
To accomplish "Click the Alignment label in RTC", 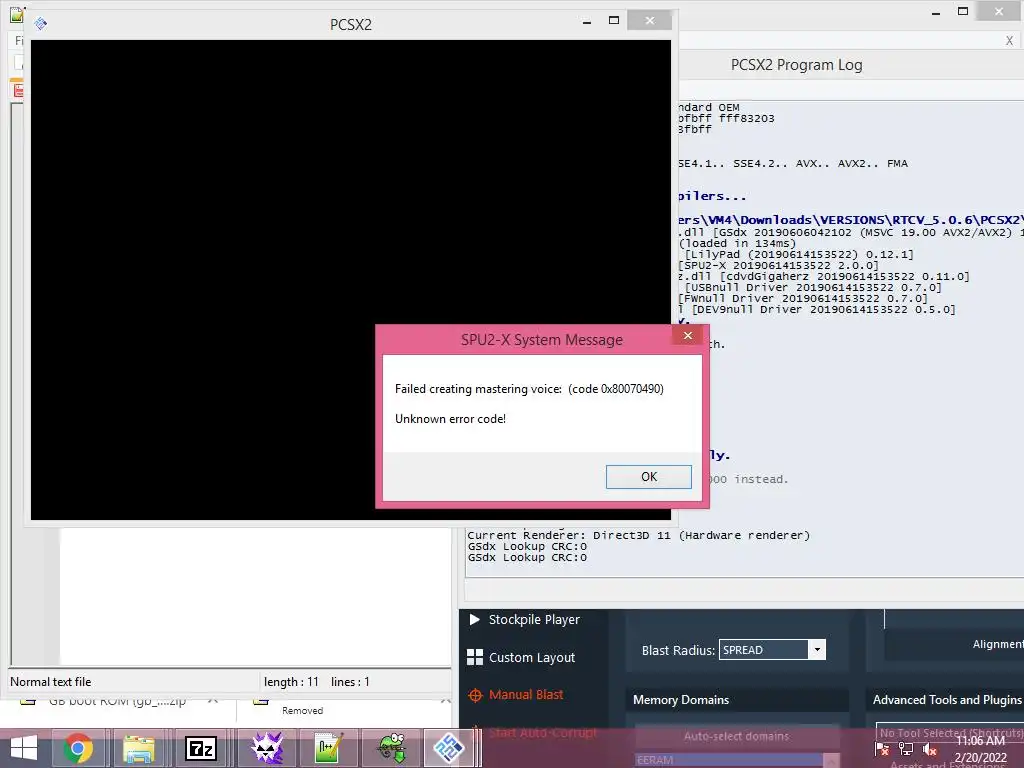I will click(x=998, y=644).
